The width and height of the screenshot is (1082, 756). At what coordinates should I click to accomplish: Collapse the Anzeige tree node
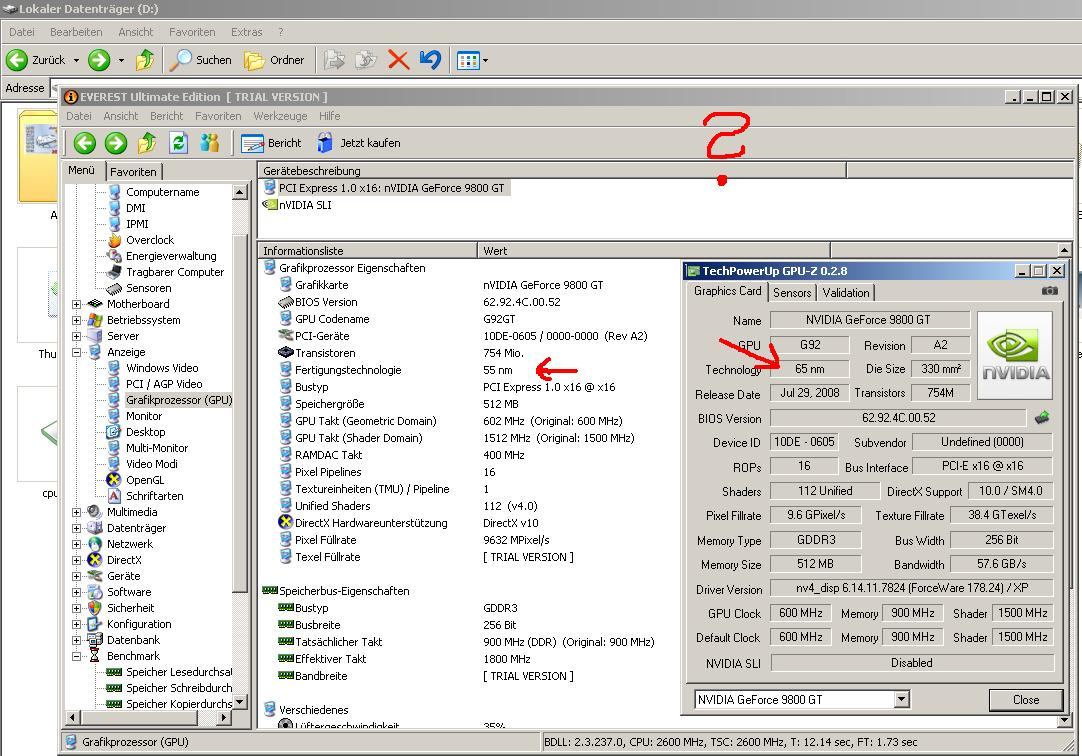coord(77,352)
